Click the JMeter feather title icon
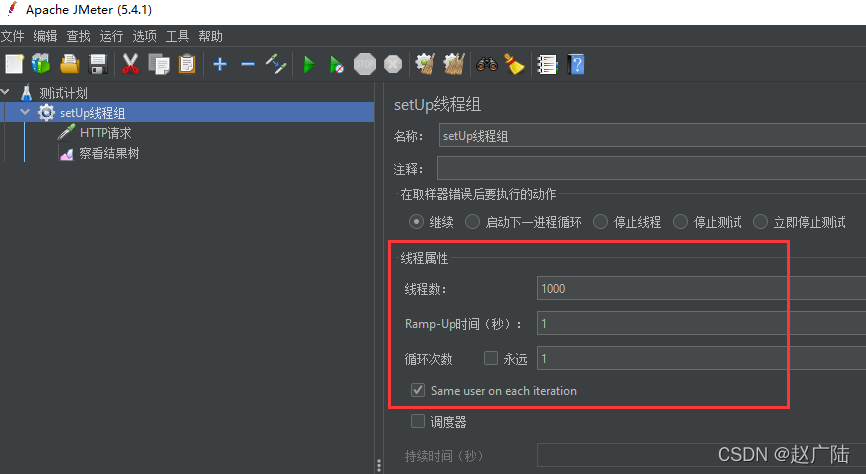This screenshot has width=866, height=474. tap(12, 9)
